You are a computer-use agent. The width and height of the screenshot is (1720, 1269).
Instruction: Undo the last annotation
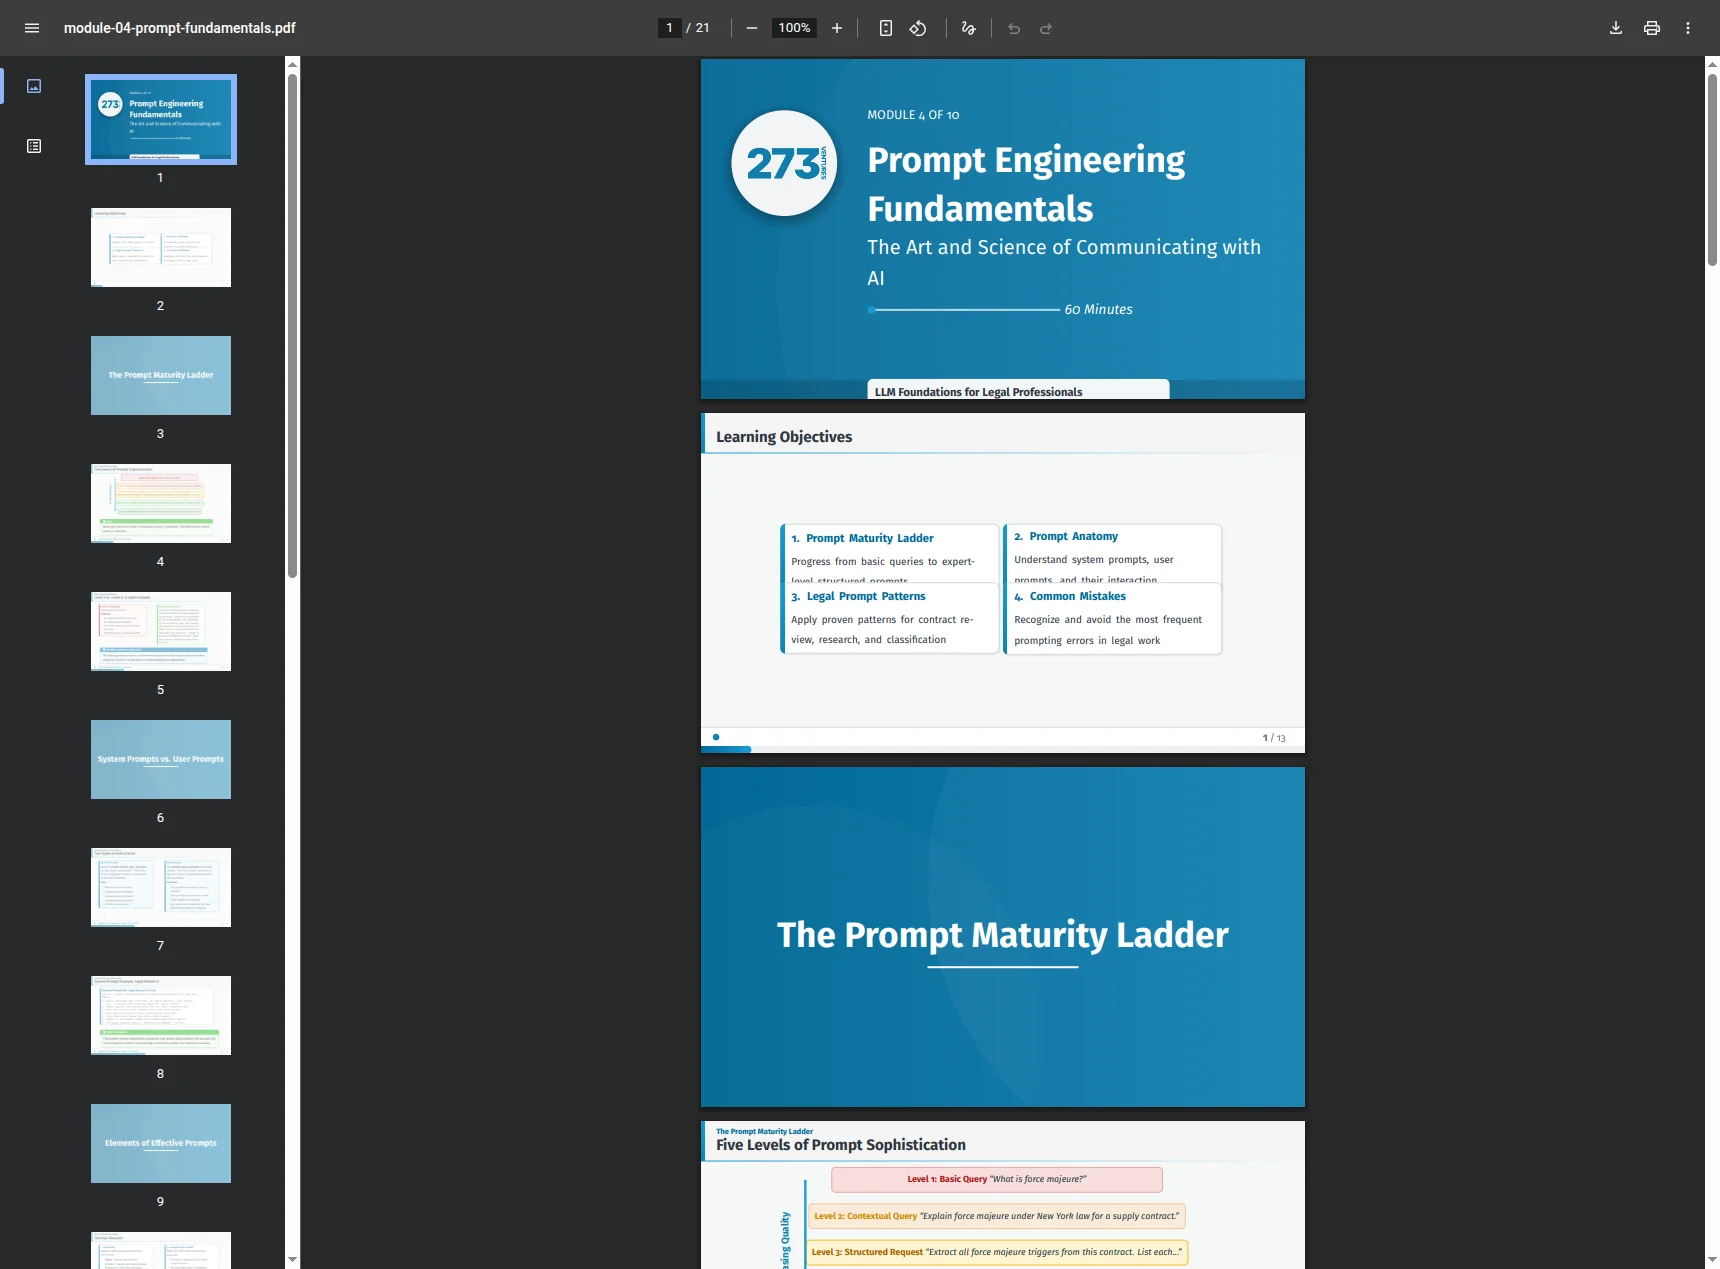(x=1015, y=28)
